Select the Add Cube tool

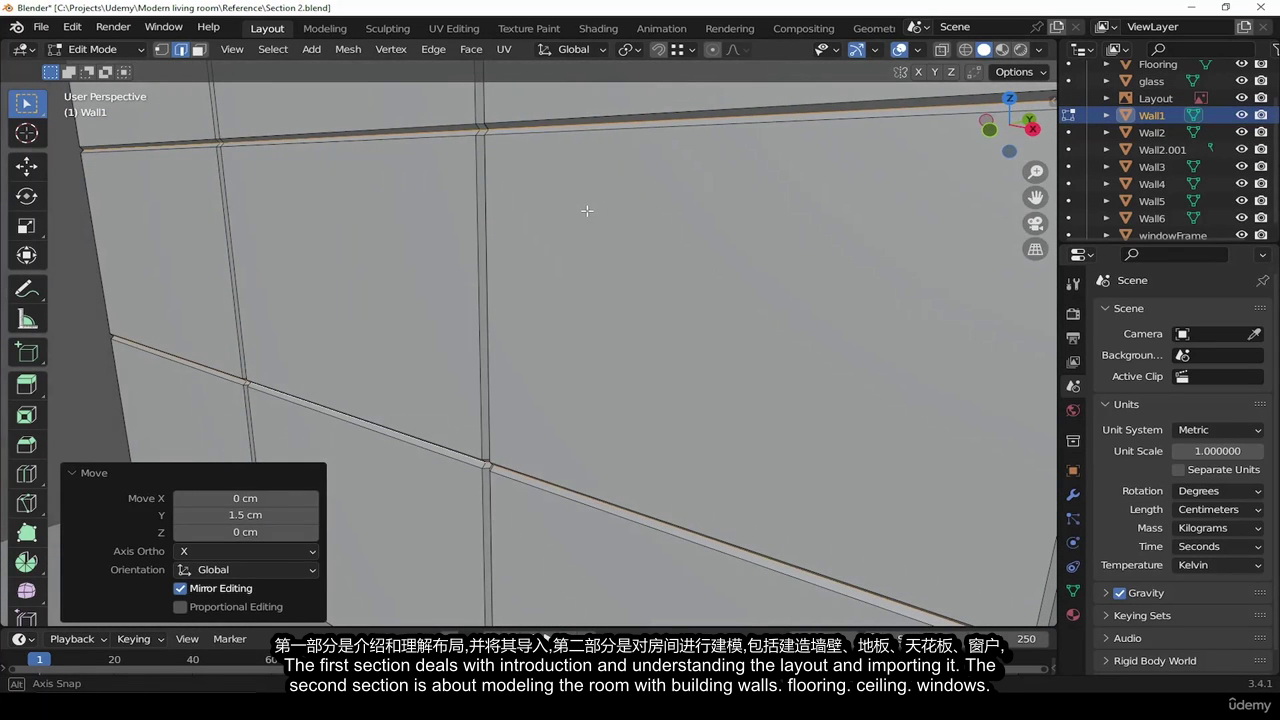tap(27, 352)
